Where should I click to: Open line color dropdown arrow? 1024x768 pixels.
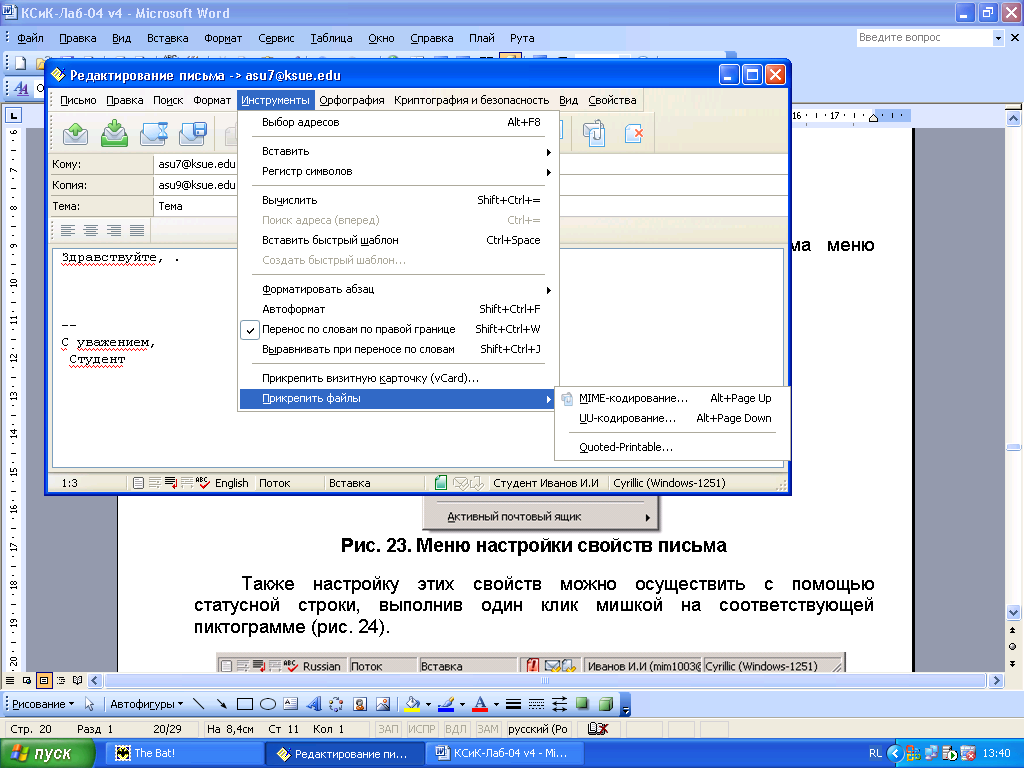[x=462, y=705]
